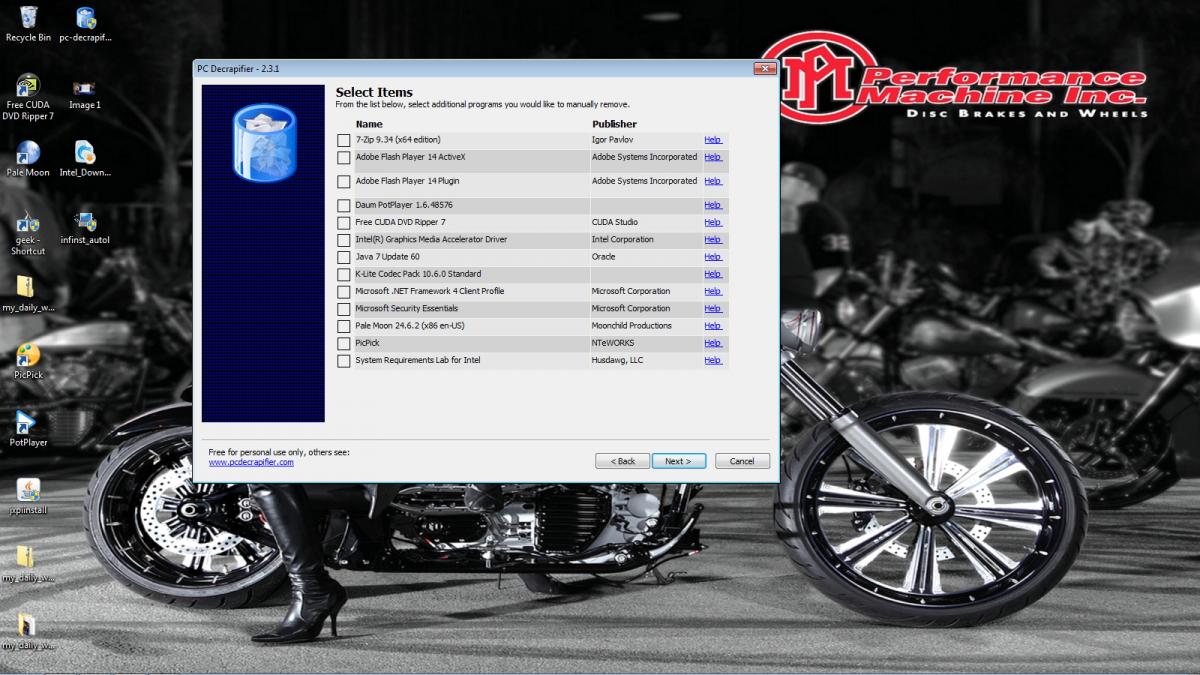Check the Adobe Flash Player 14 Plugin checkbox

[344, 182]
